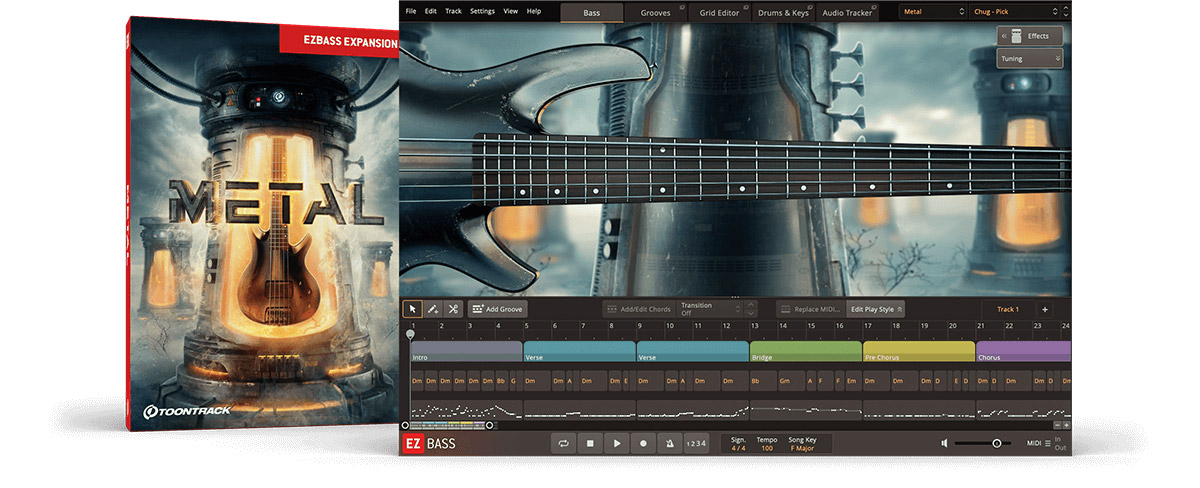The image size is (1200, 488).
Task: Adjust the master volume slider knob
Action: point(997,443)
